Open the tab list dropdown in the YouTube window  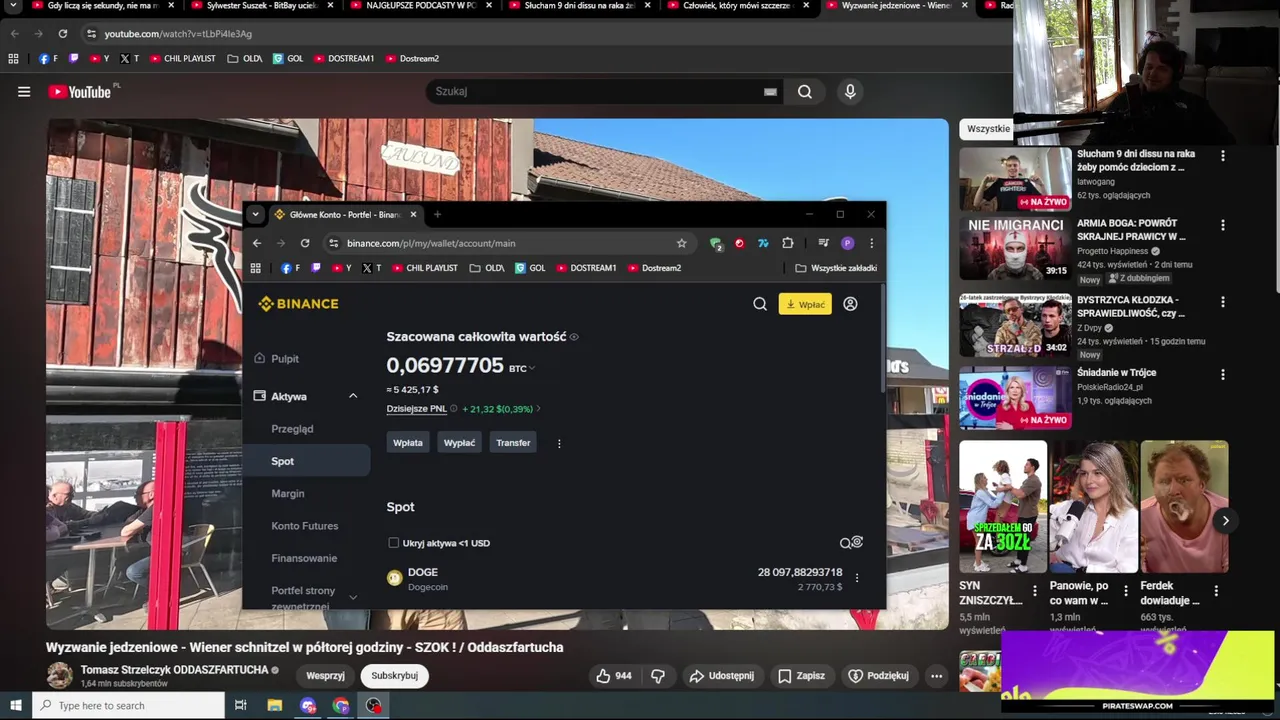coord(14,6)
